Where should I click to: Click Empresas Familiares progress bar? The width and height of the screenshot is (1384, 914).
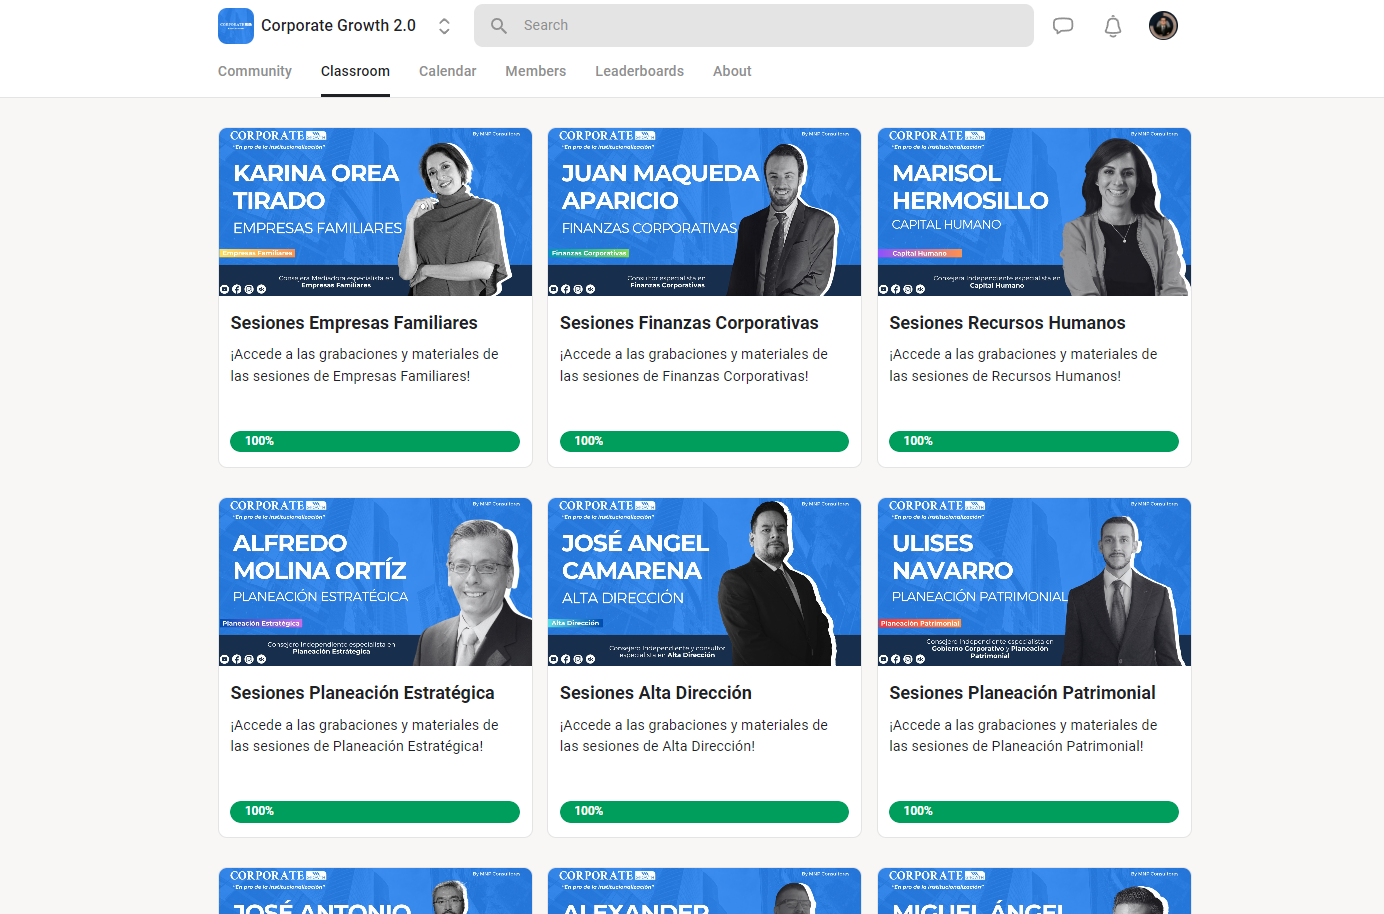pos(375,441)
